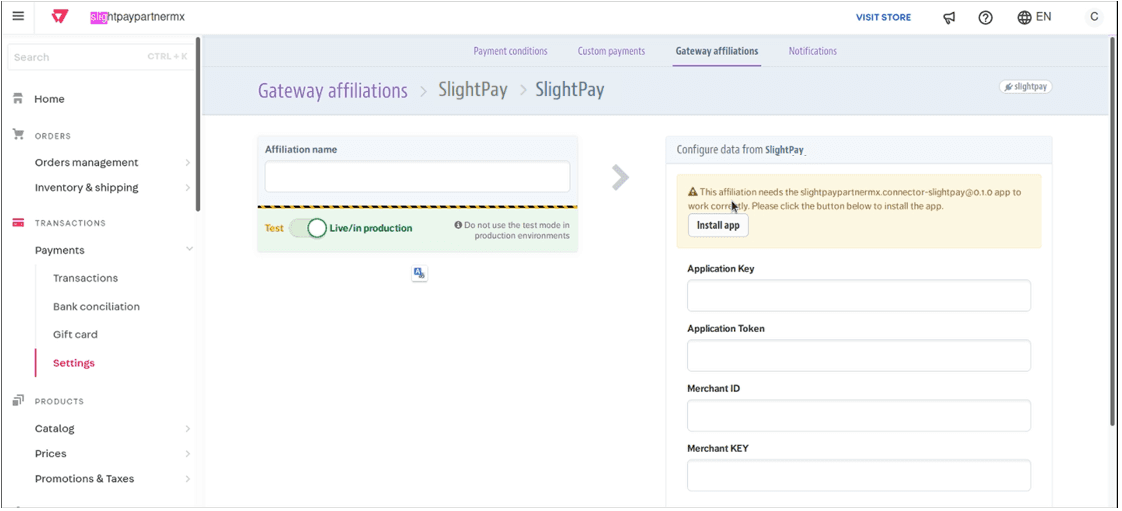Open Notifications tab

(812, 51)
